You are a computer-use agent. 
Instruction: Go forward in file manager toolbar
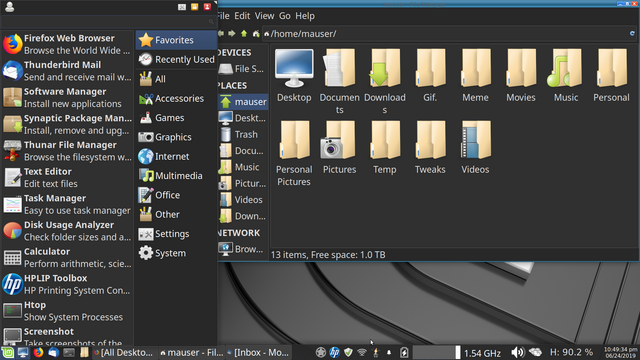point(232,33)
